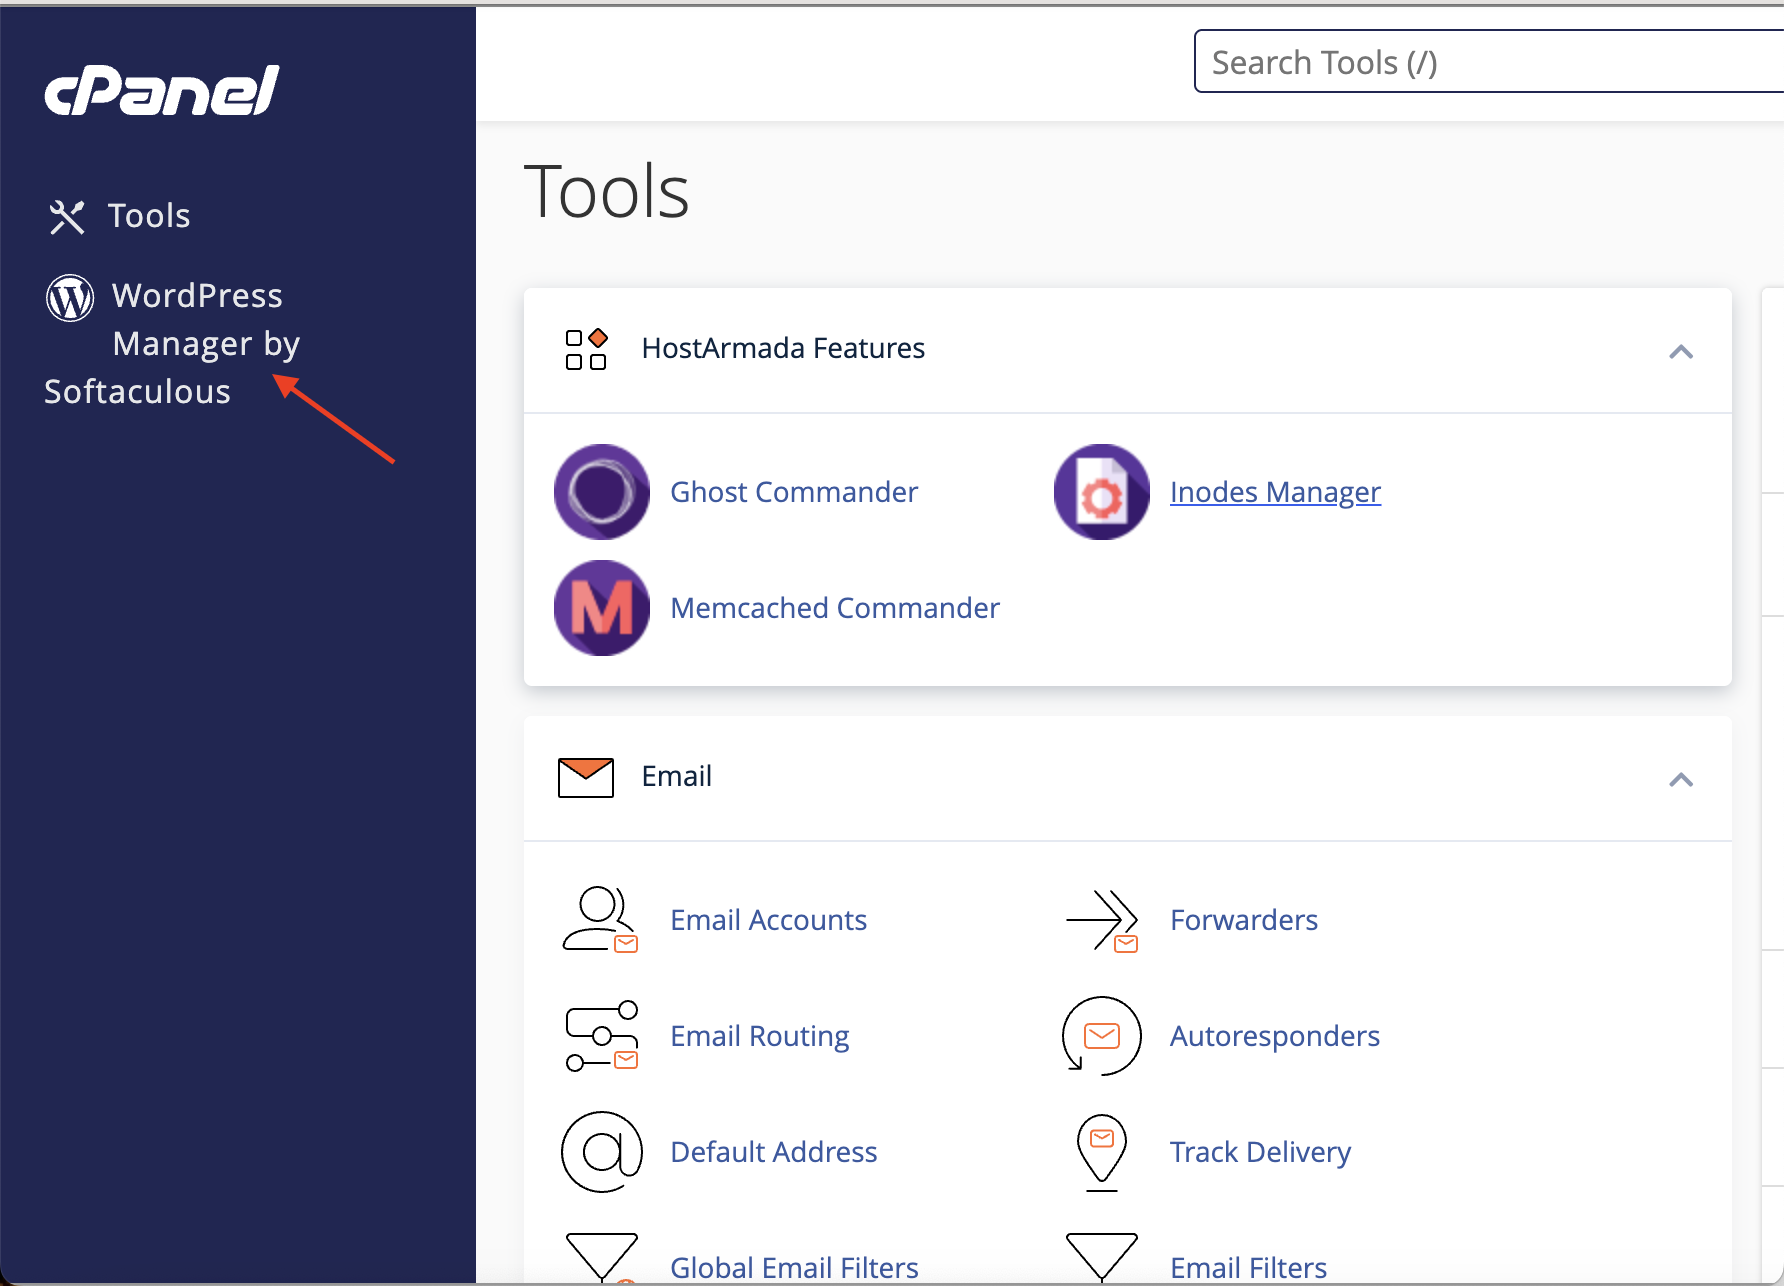Click the Global Email Filters funnel icon
Image resolution: width=1784 pixels, height=1286 pixels.
tap(602, 1258)
